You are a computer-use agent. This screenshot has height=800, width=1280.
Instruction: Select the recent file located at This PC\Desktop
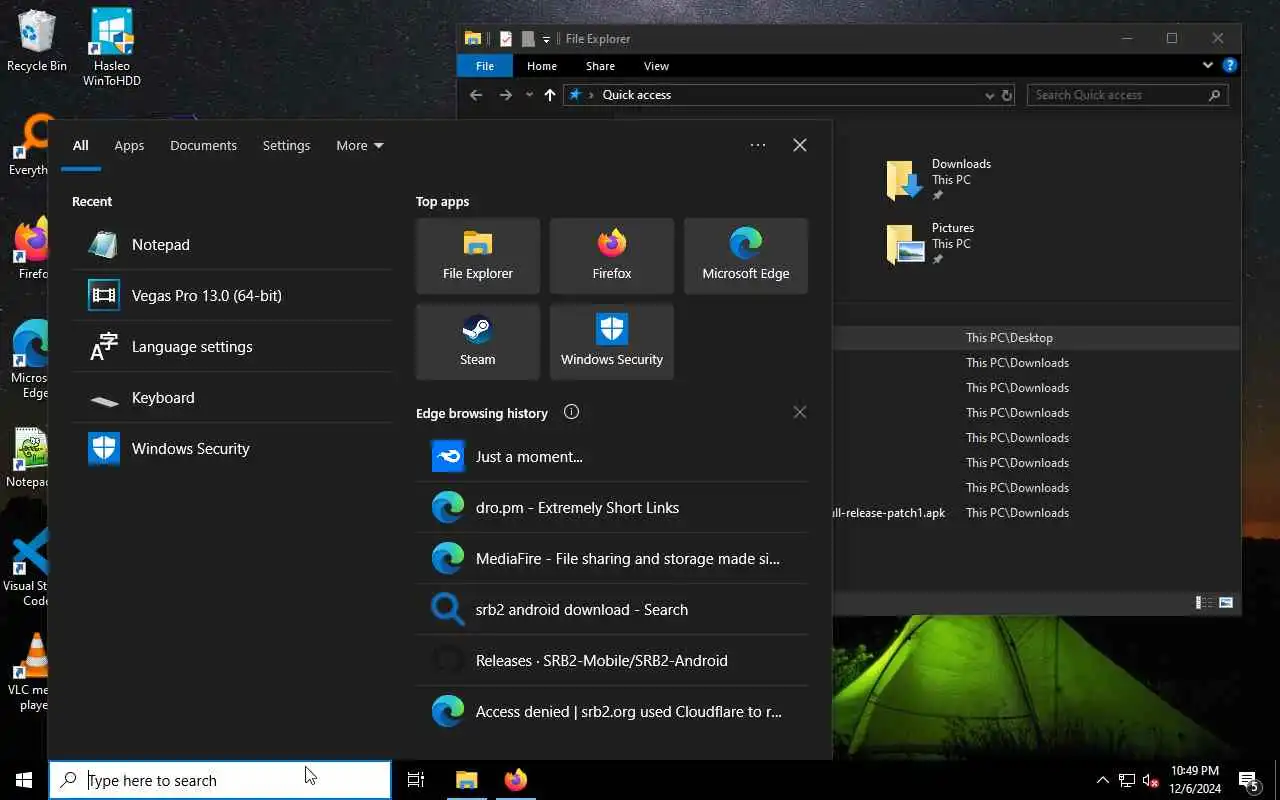point(1036,338)
